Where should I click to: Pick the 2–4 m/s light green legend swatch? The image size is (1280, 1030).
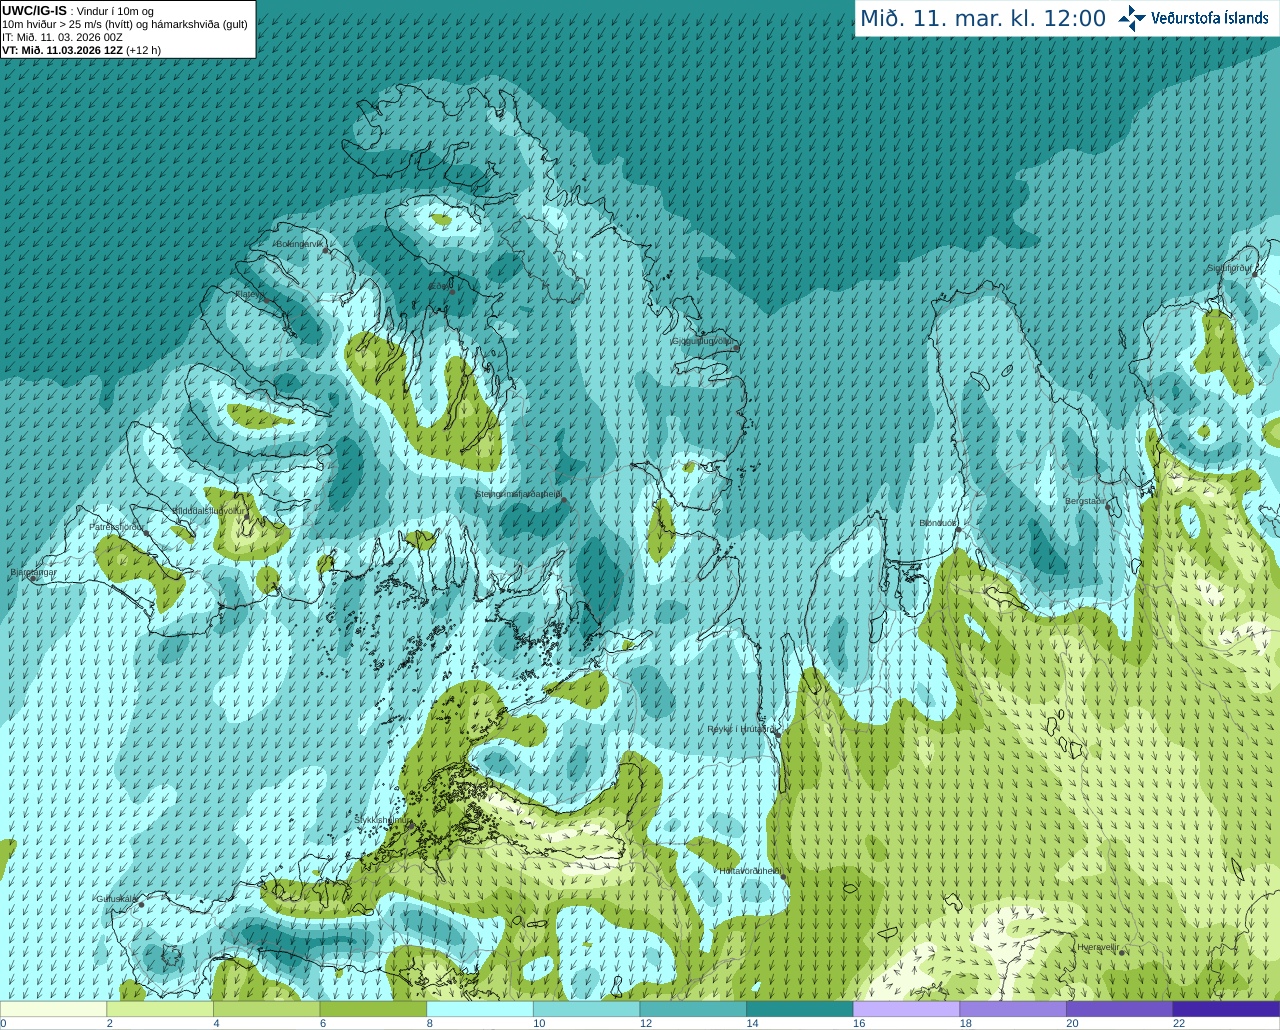point(160,1009)
